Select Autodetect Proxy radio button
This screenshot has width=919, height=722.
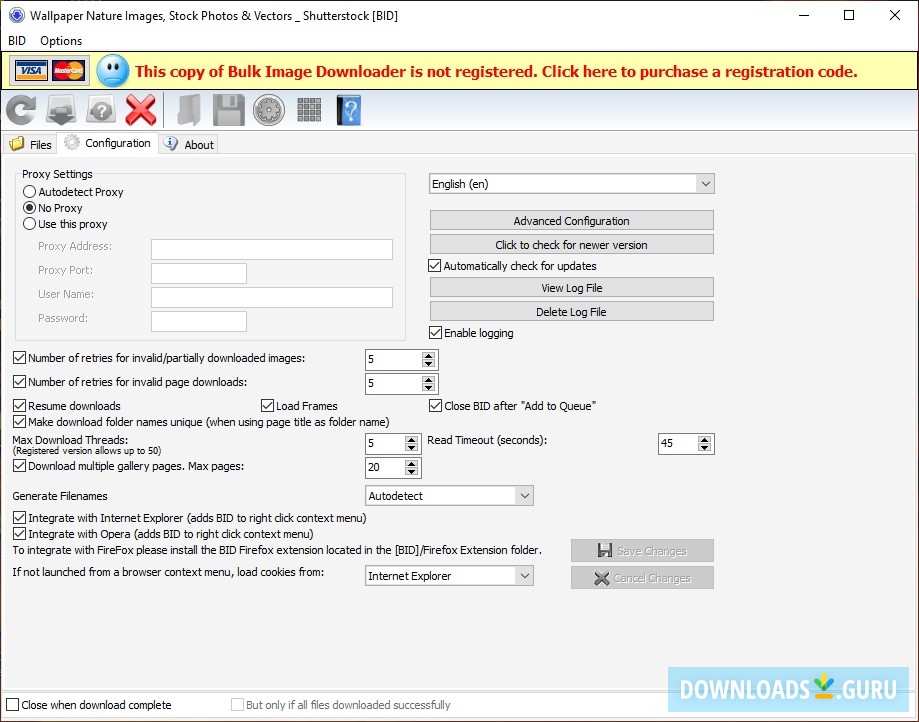coord(29,192)
